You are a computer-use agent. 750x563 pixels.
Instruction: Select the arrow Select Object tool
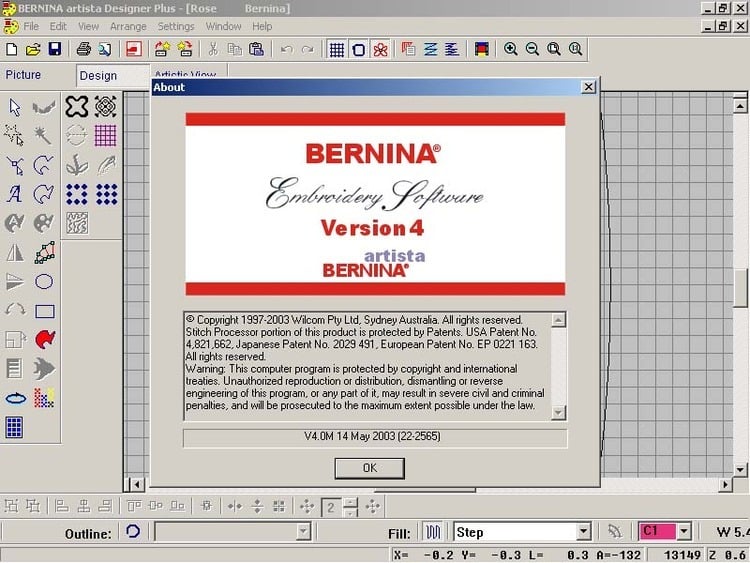pos(15,107)
